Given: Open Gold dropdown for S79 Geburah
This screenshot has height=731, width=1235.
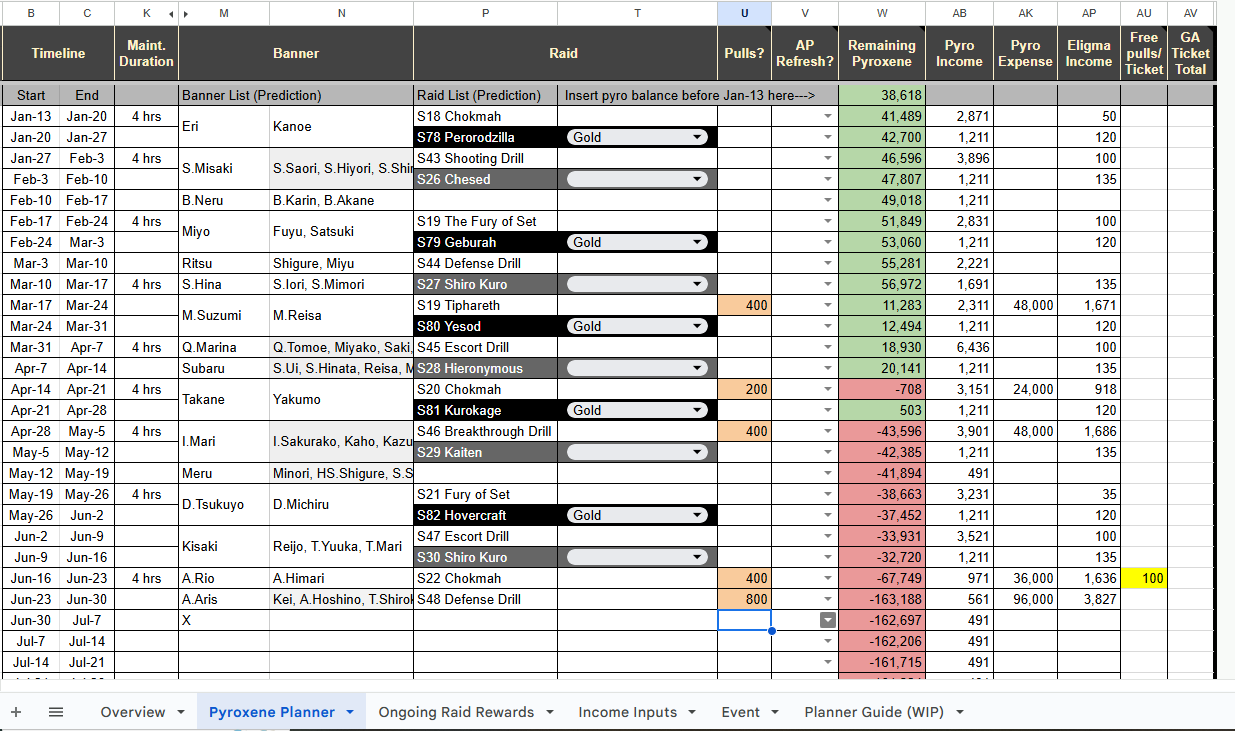Looking at the screenshot, I should click(x=637, y=242).
